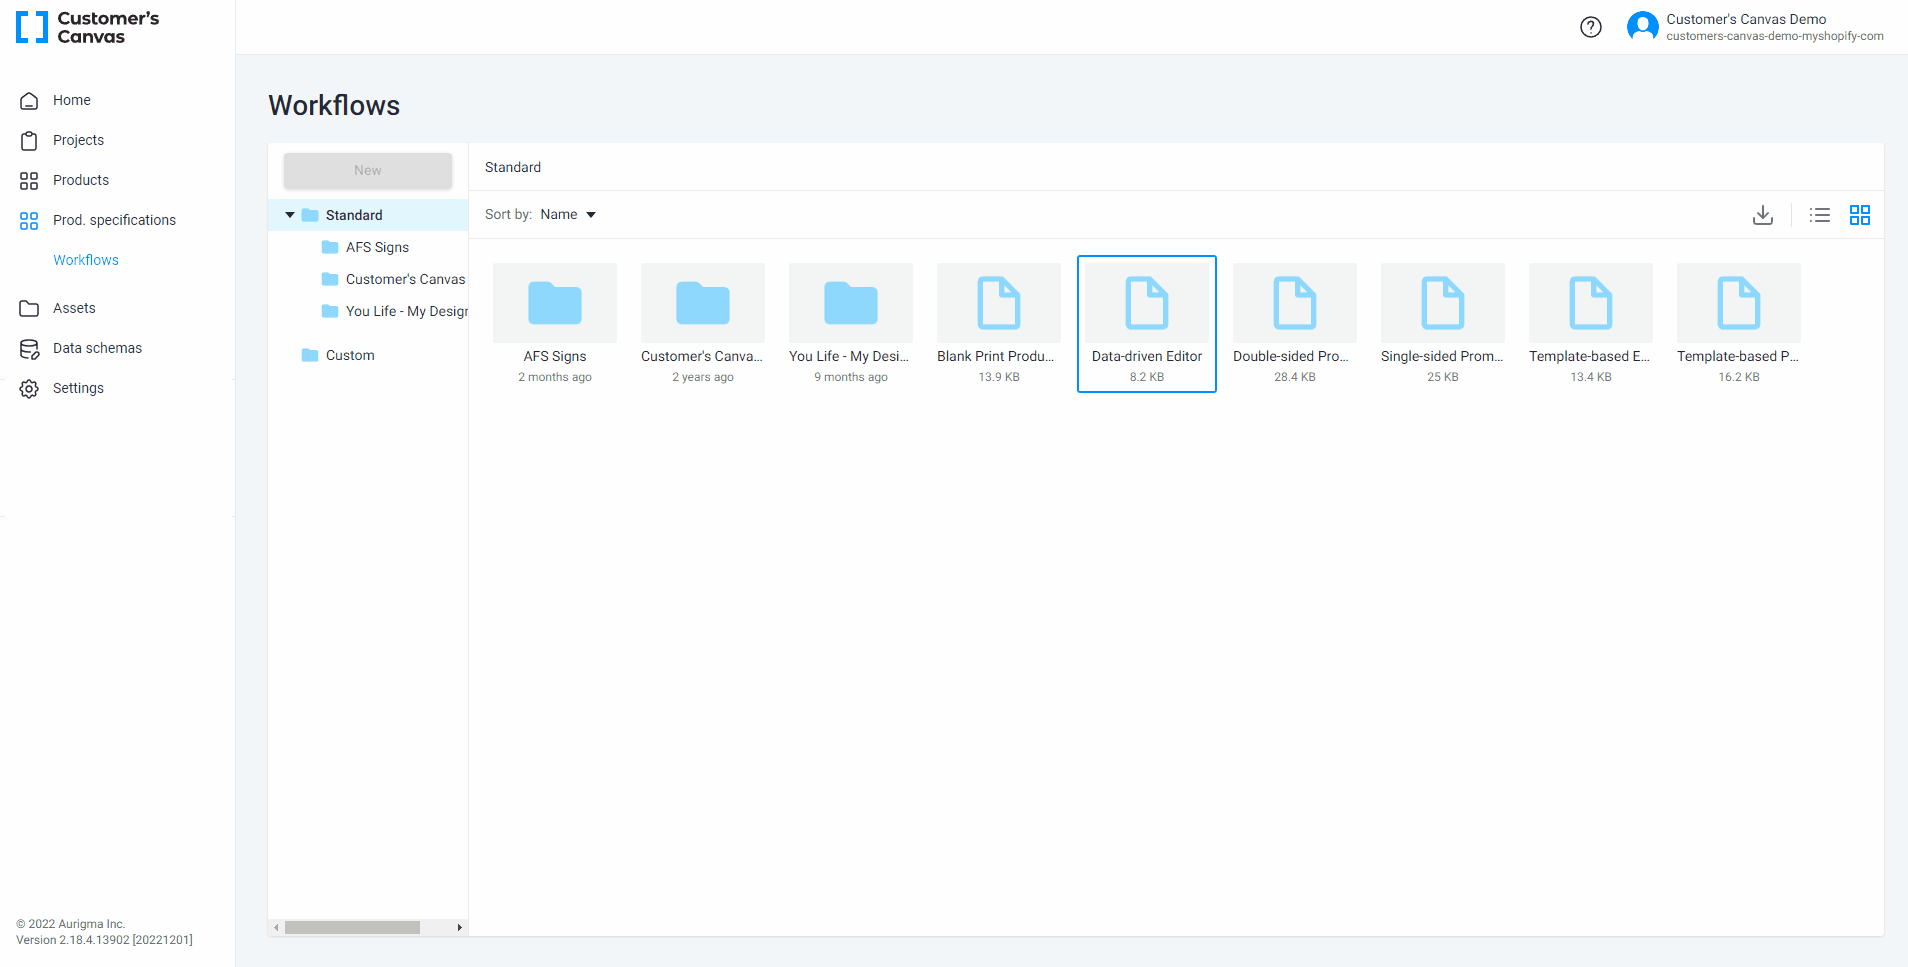Click the New button

[368, 170]
